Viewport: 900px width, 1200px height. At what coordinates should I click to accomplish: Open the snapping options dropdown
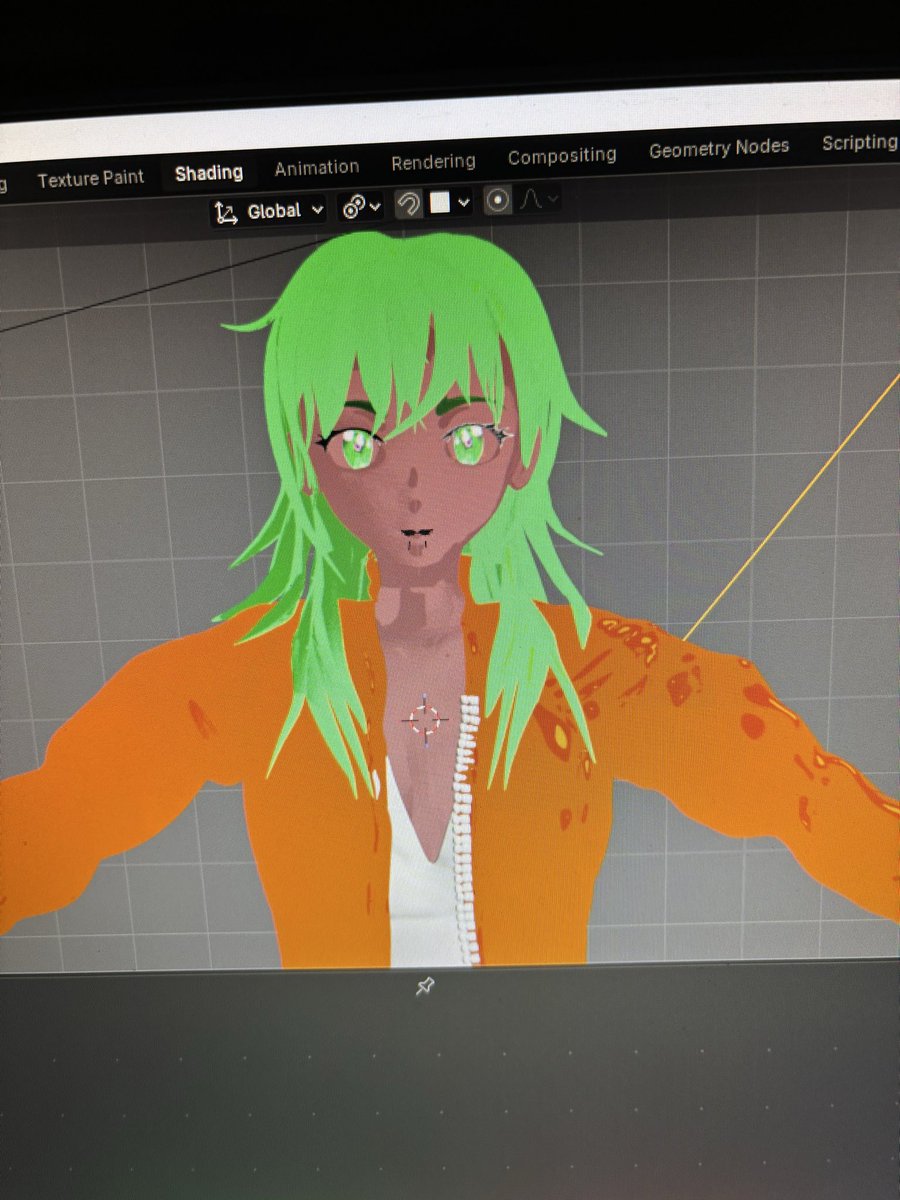pos(450,203)
